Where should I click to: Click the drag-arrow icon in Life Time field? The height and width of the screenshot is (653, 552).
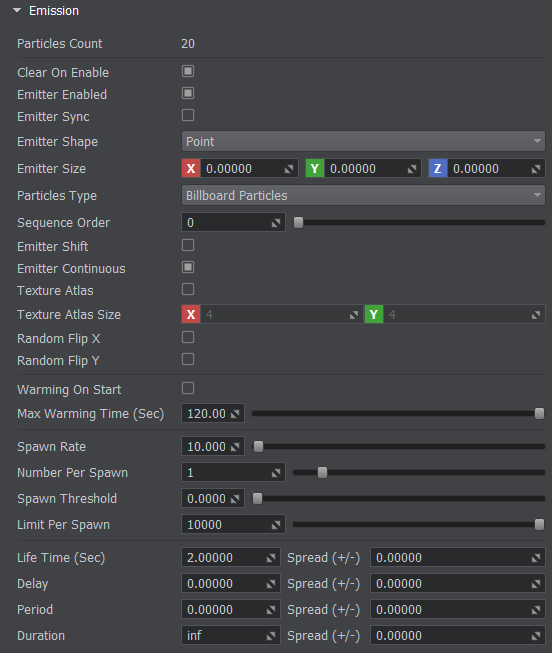point(271,558)
